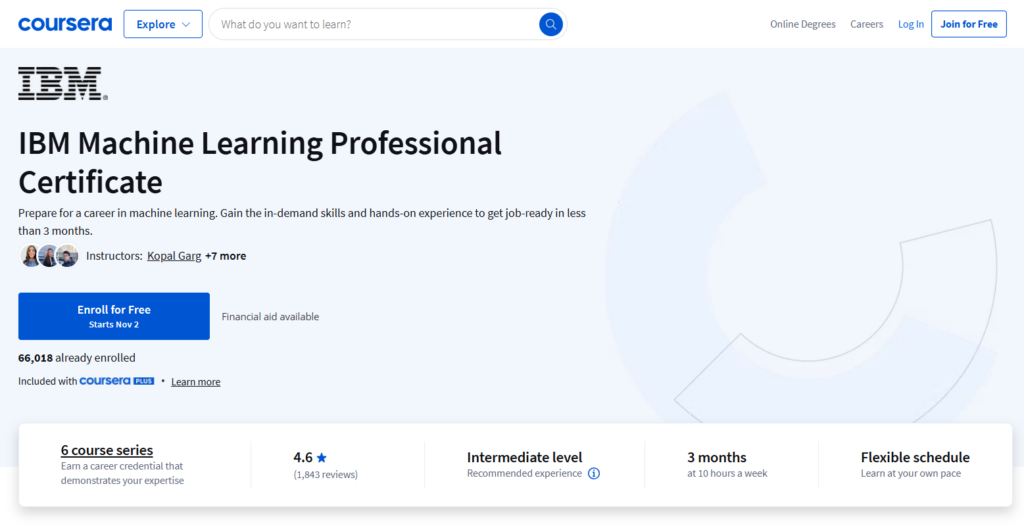Click the Coursera logo
1024x528 pixels.
(x=65, y=24)
